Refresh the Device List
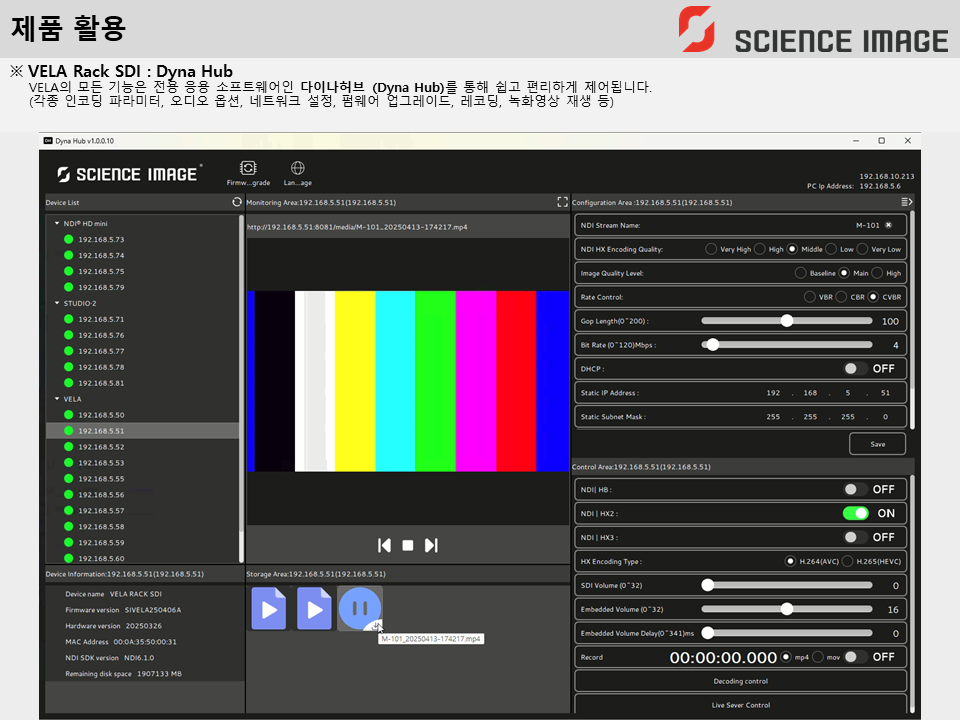Image resolution: width=960 pixels, height=720 pixels. point(237,202)
